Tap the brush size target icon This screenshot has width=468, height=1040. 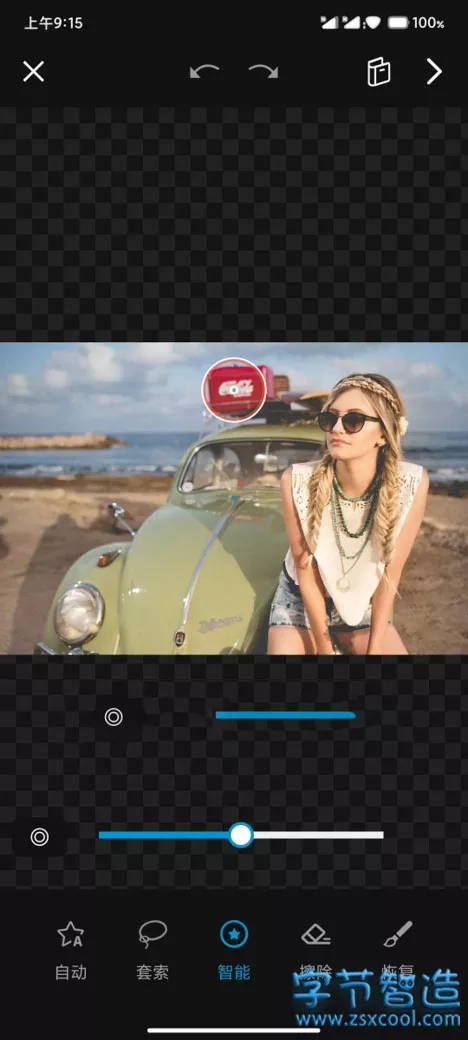40,836
